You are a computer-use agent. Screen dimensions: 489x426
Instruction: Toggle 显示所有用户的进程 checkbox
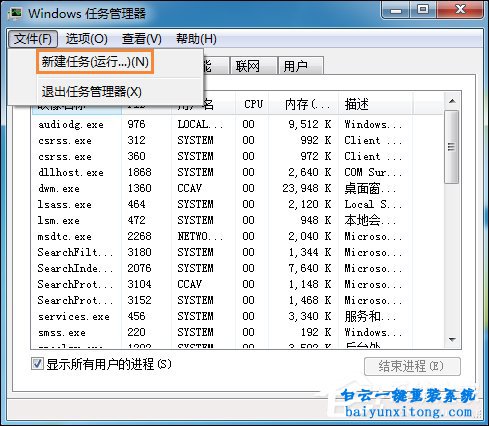37,364
